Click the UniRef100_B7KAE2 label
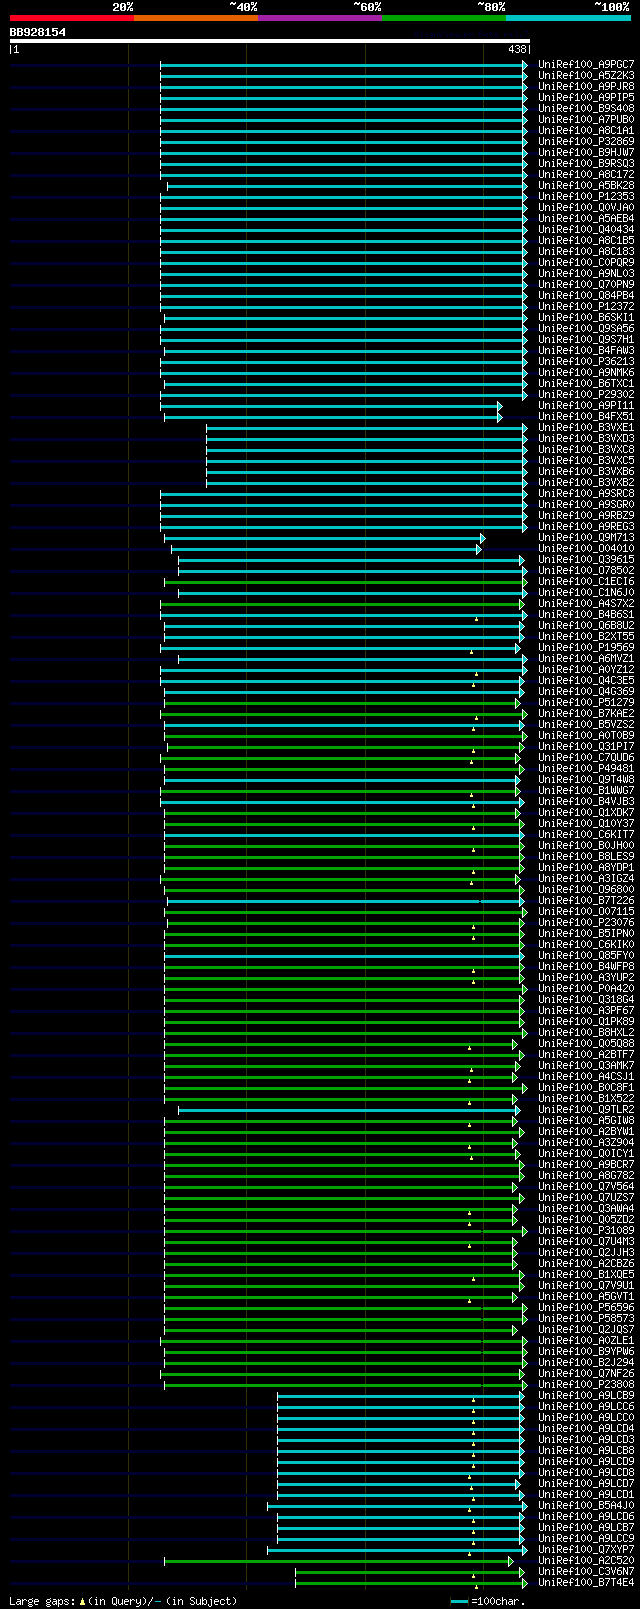Viewport: 640px width, 1609px height. point(586,714)
